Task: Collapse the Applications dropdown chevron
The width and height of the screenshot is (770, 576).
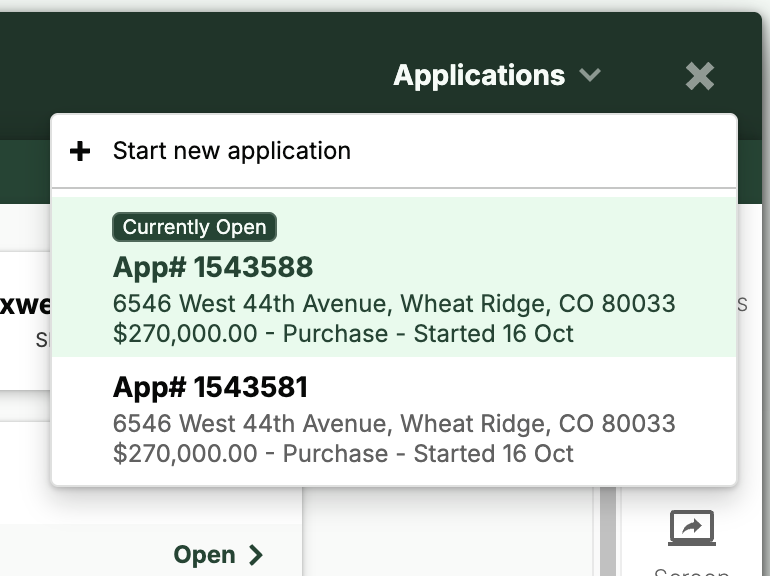Action: click(590, 76)
